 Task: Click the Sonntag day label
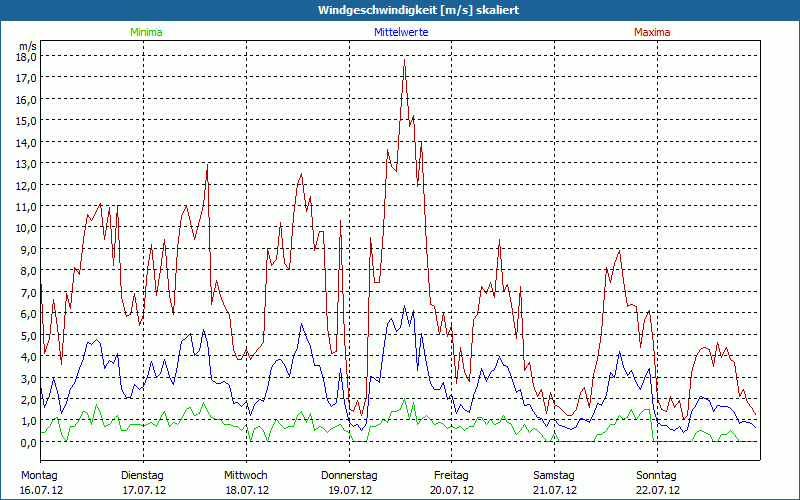pyautogui.click(x=657, y=476)
